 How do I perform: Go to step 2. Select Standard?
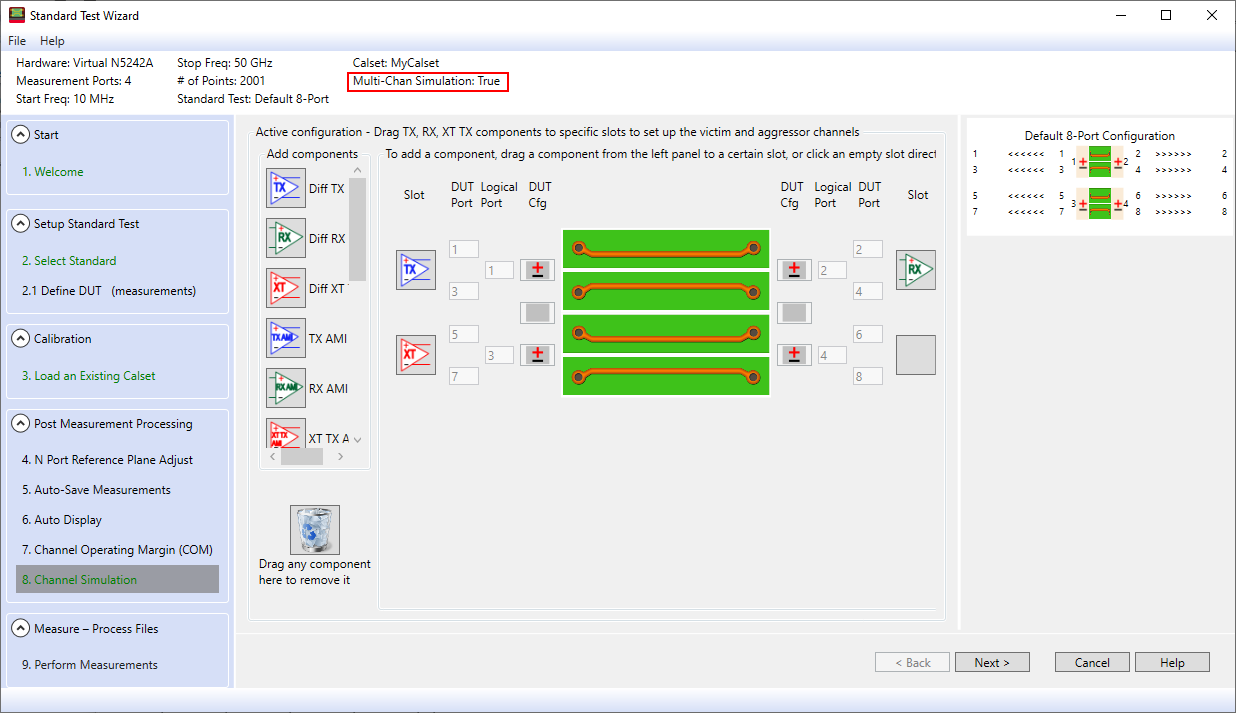coord(69,261)
